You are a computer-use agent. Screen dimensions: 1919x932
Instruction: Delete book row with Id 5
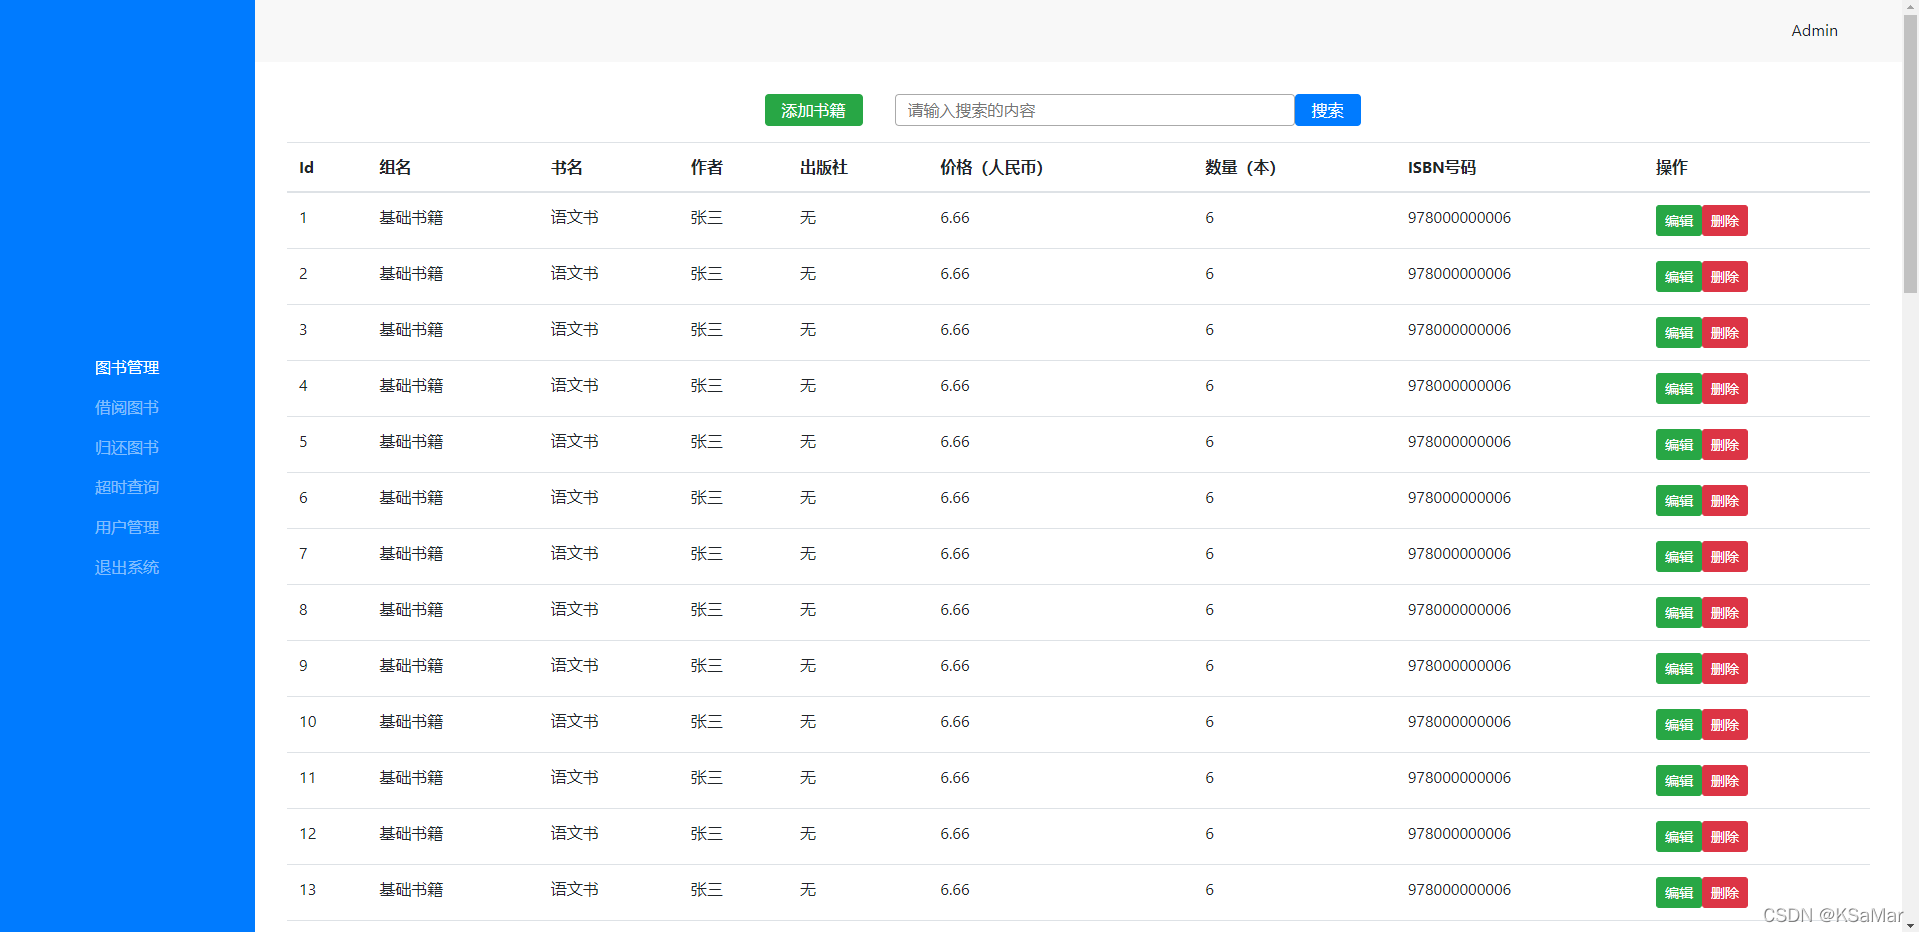coord(1725,445)
